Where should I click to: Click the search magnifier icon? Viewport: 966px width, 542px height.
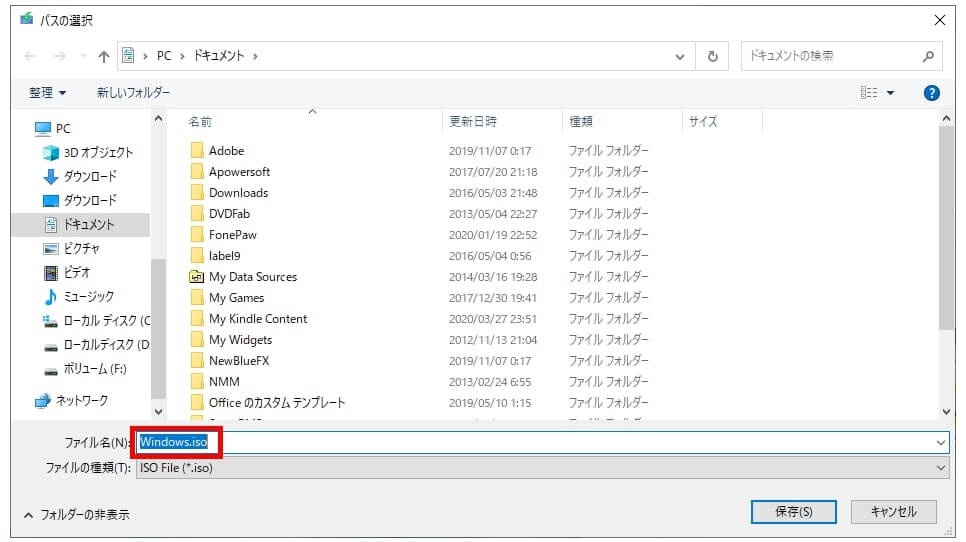pos(928,57)
